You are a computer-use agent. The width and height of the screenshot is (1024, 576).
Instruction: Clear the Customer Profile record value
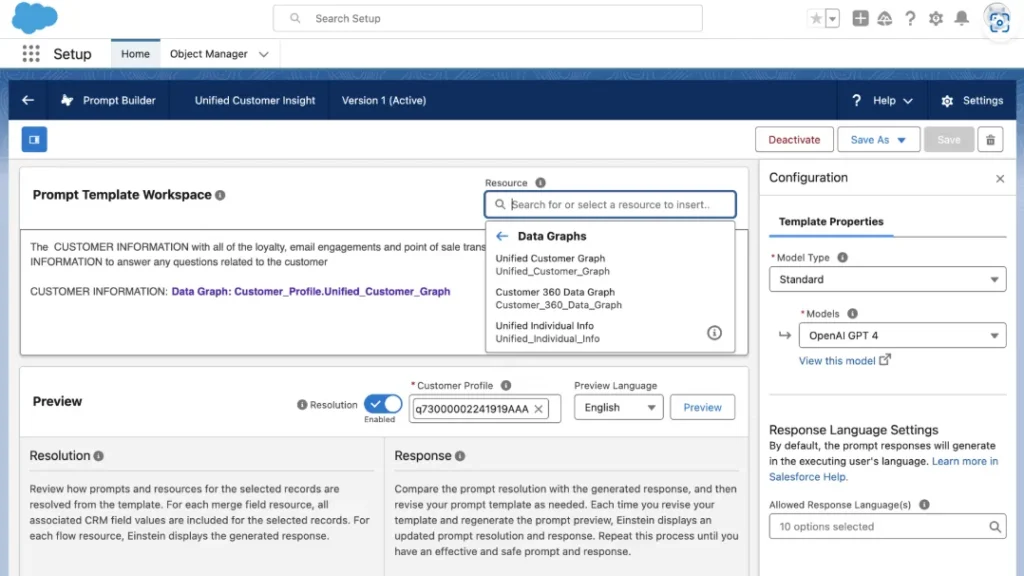(538, 408)
